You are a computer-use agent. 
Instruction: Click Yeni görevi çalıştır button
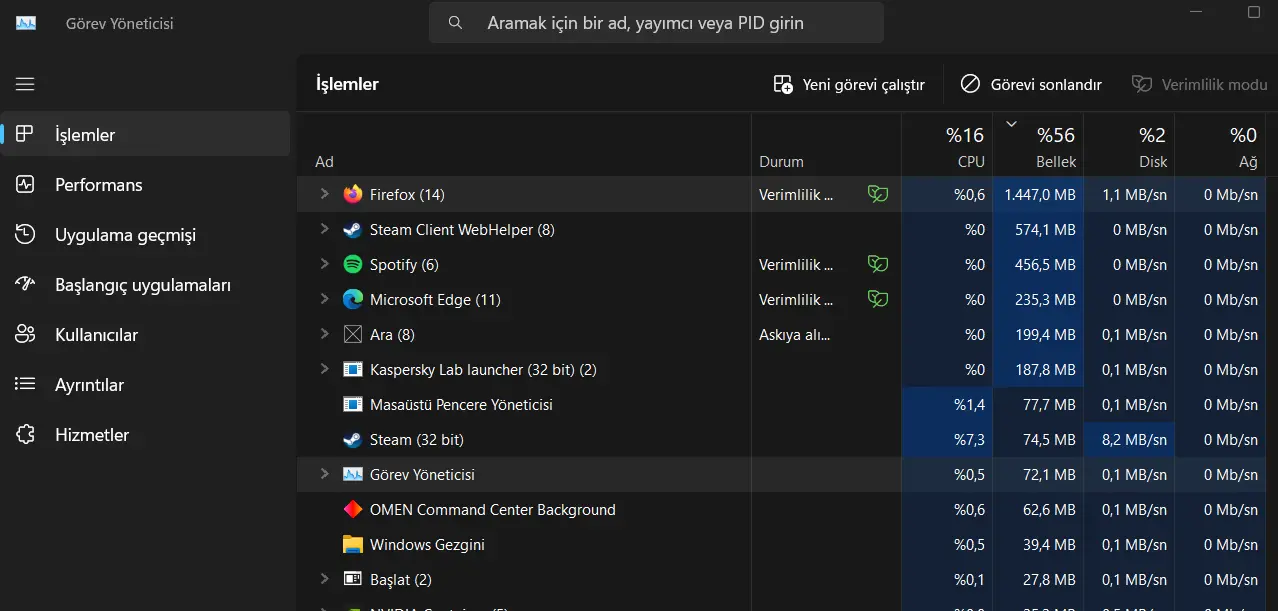pyautogui.click(x=849, y=85)
